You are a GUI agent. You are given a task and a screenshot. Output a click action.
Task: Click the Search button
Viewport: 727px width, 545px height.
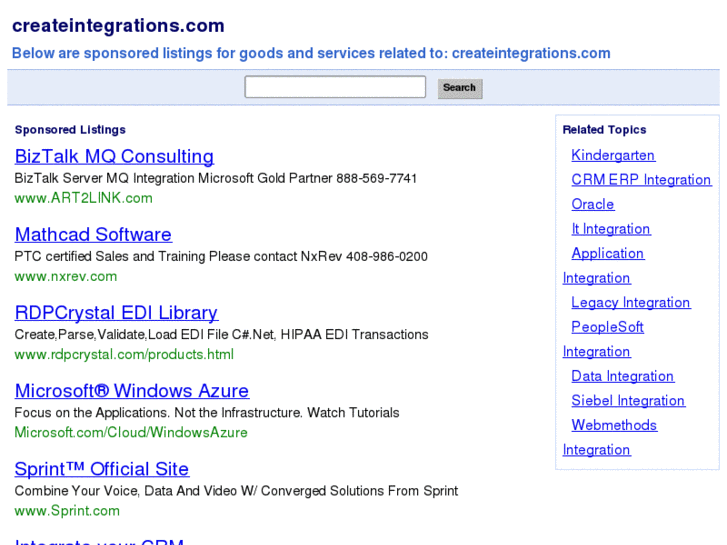click(x=459, y=88)
